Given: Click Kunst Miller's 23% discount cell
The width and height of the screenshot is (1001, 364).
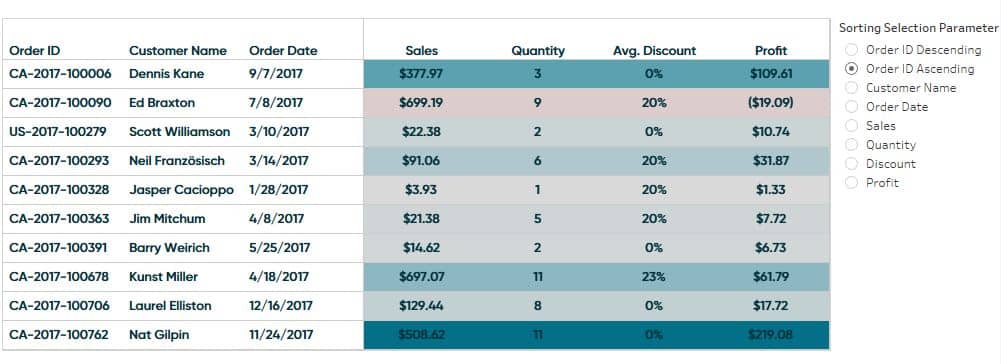Looking at the screenshot, I should [654, 277].
